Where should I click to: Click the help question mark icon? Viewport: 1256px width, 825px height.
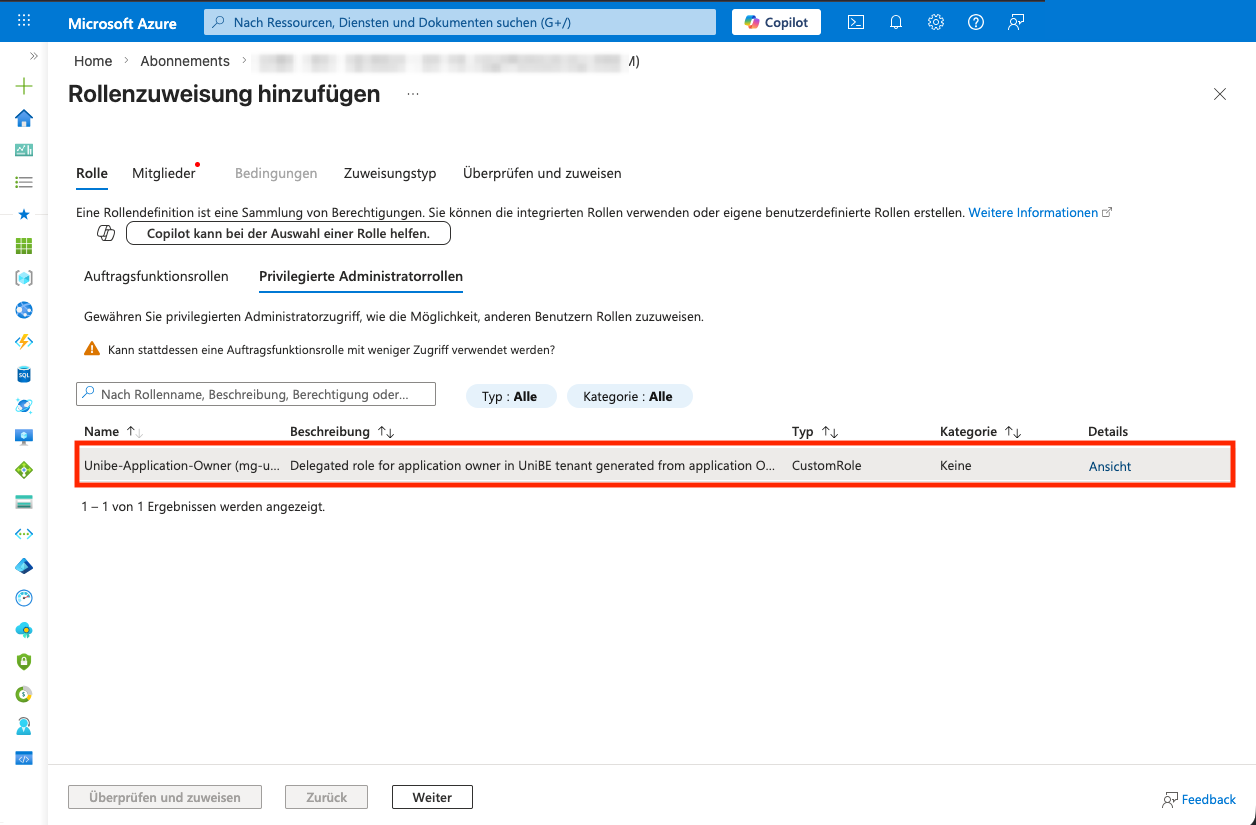tap(976, 22)
